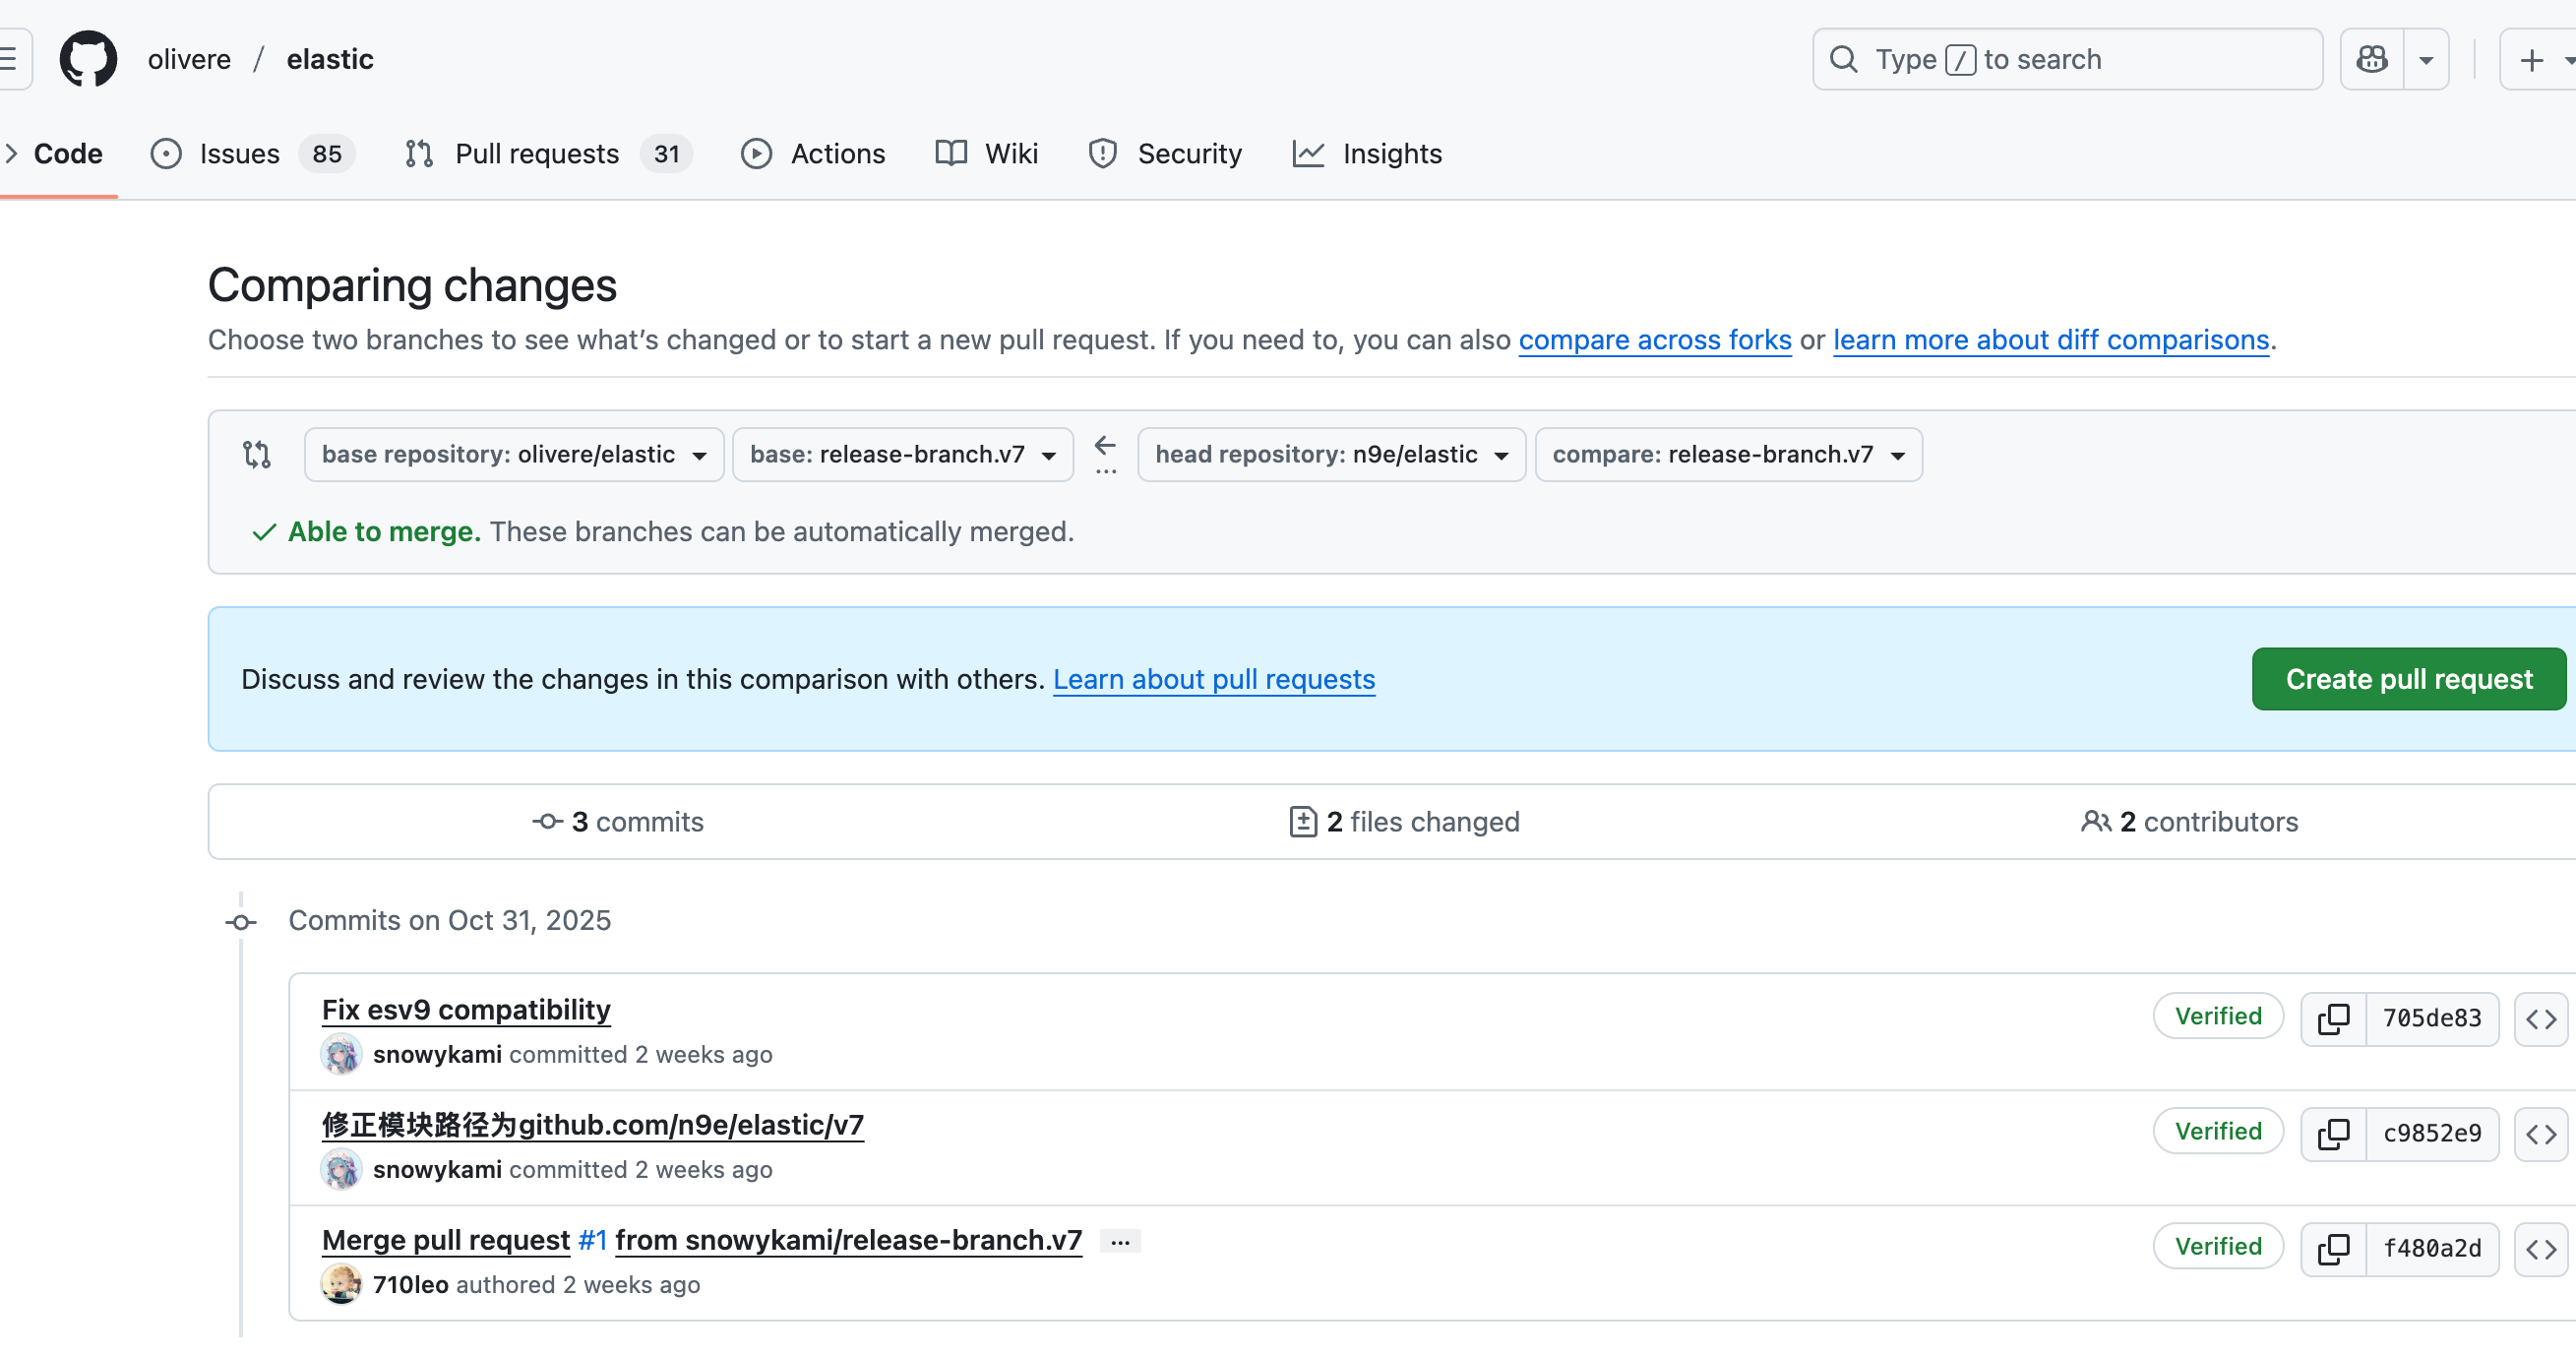Open head repository n9e/elastic dropdown

click(x=1331, y=454)
